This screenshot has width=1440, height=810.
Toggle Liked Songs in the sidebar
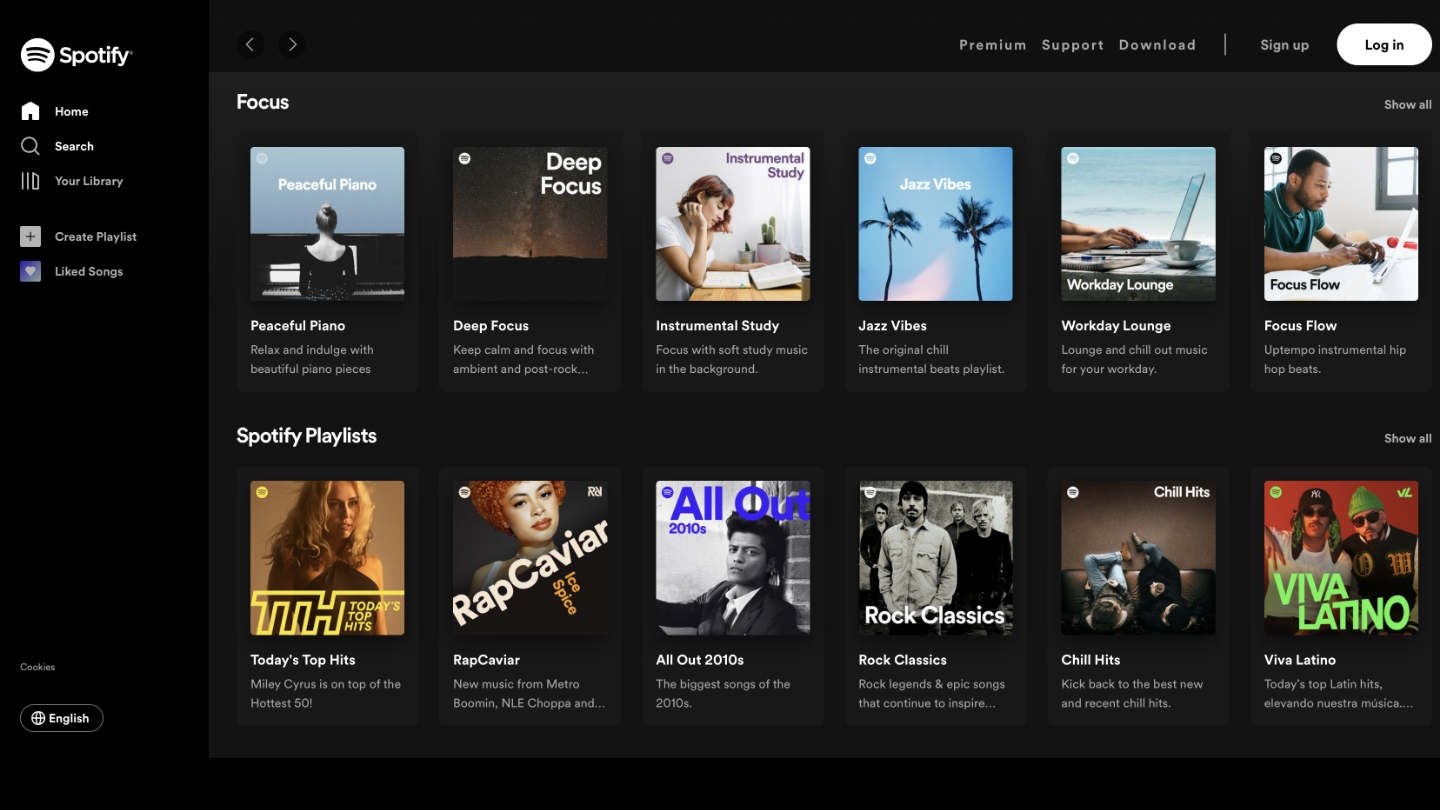pos(89,271)
